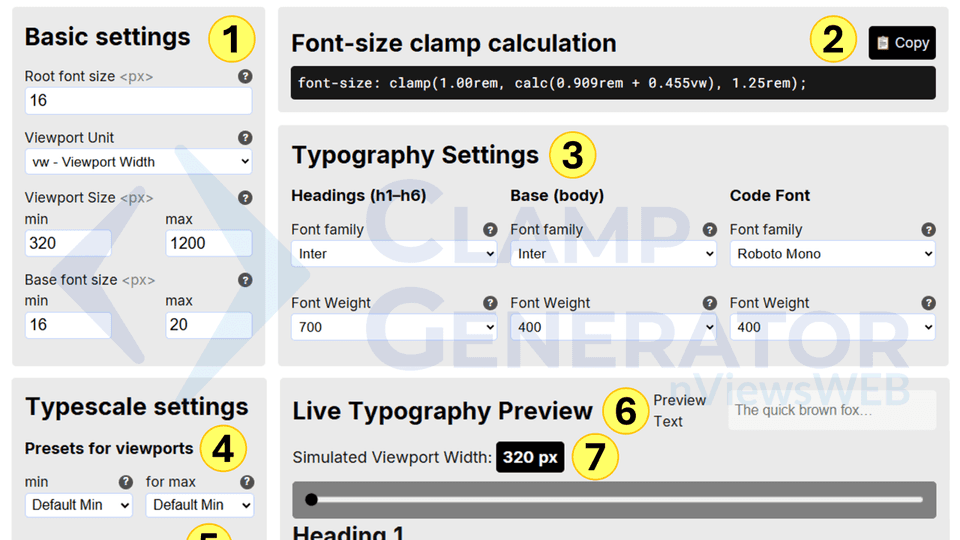Show help for Headings Font family
Screen dimensions: 960x540
490,230
